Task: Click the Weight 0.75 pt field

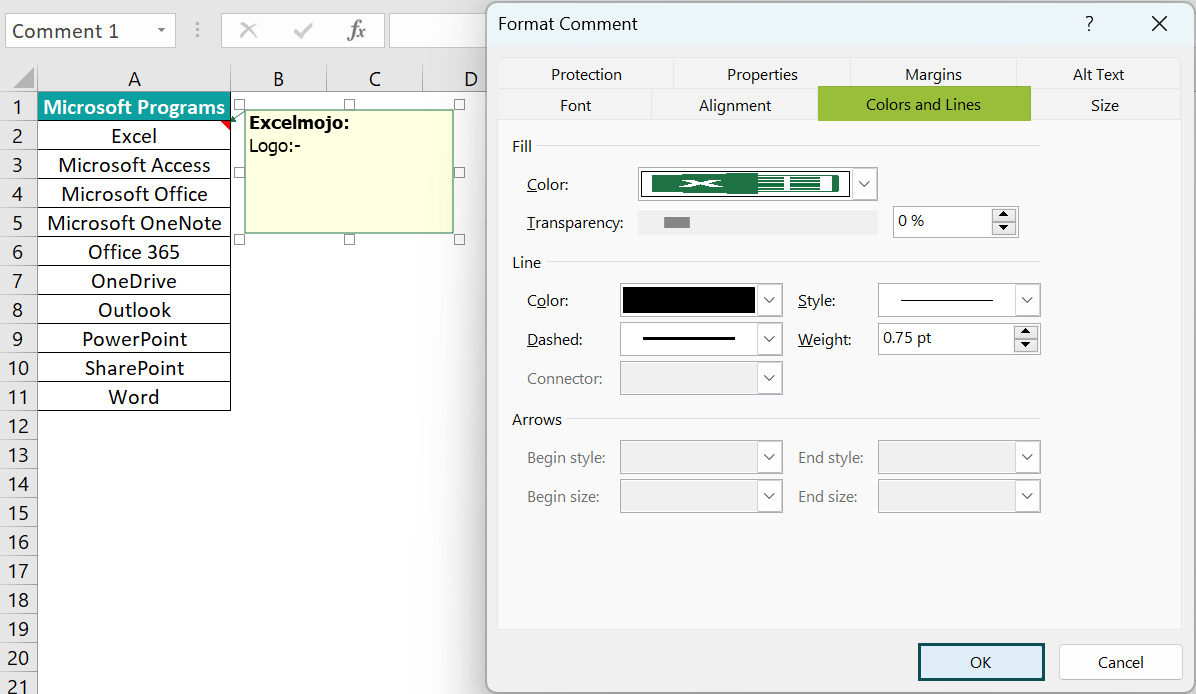Action: tap(946, 339)
